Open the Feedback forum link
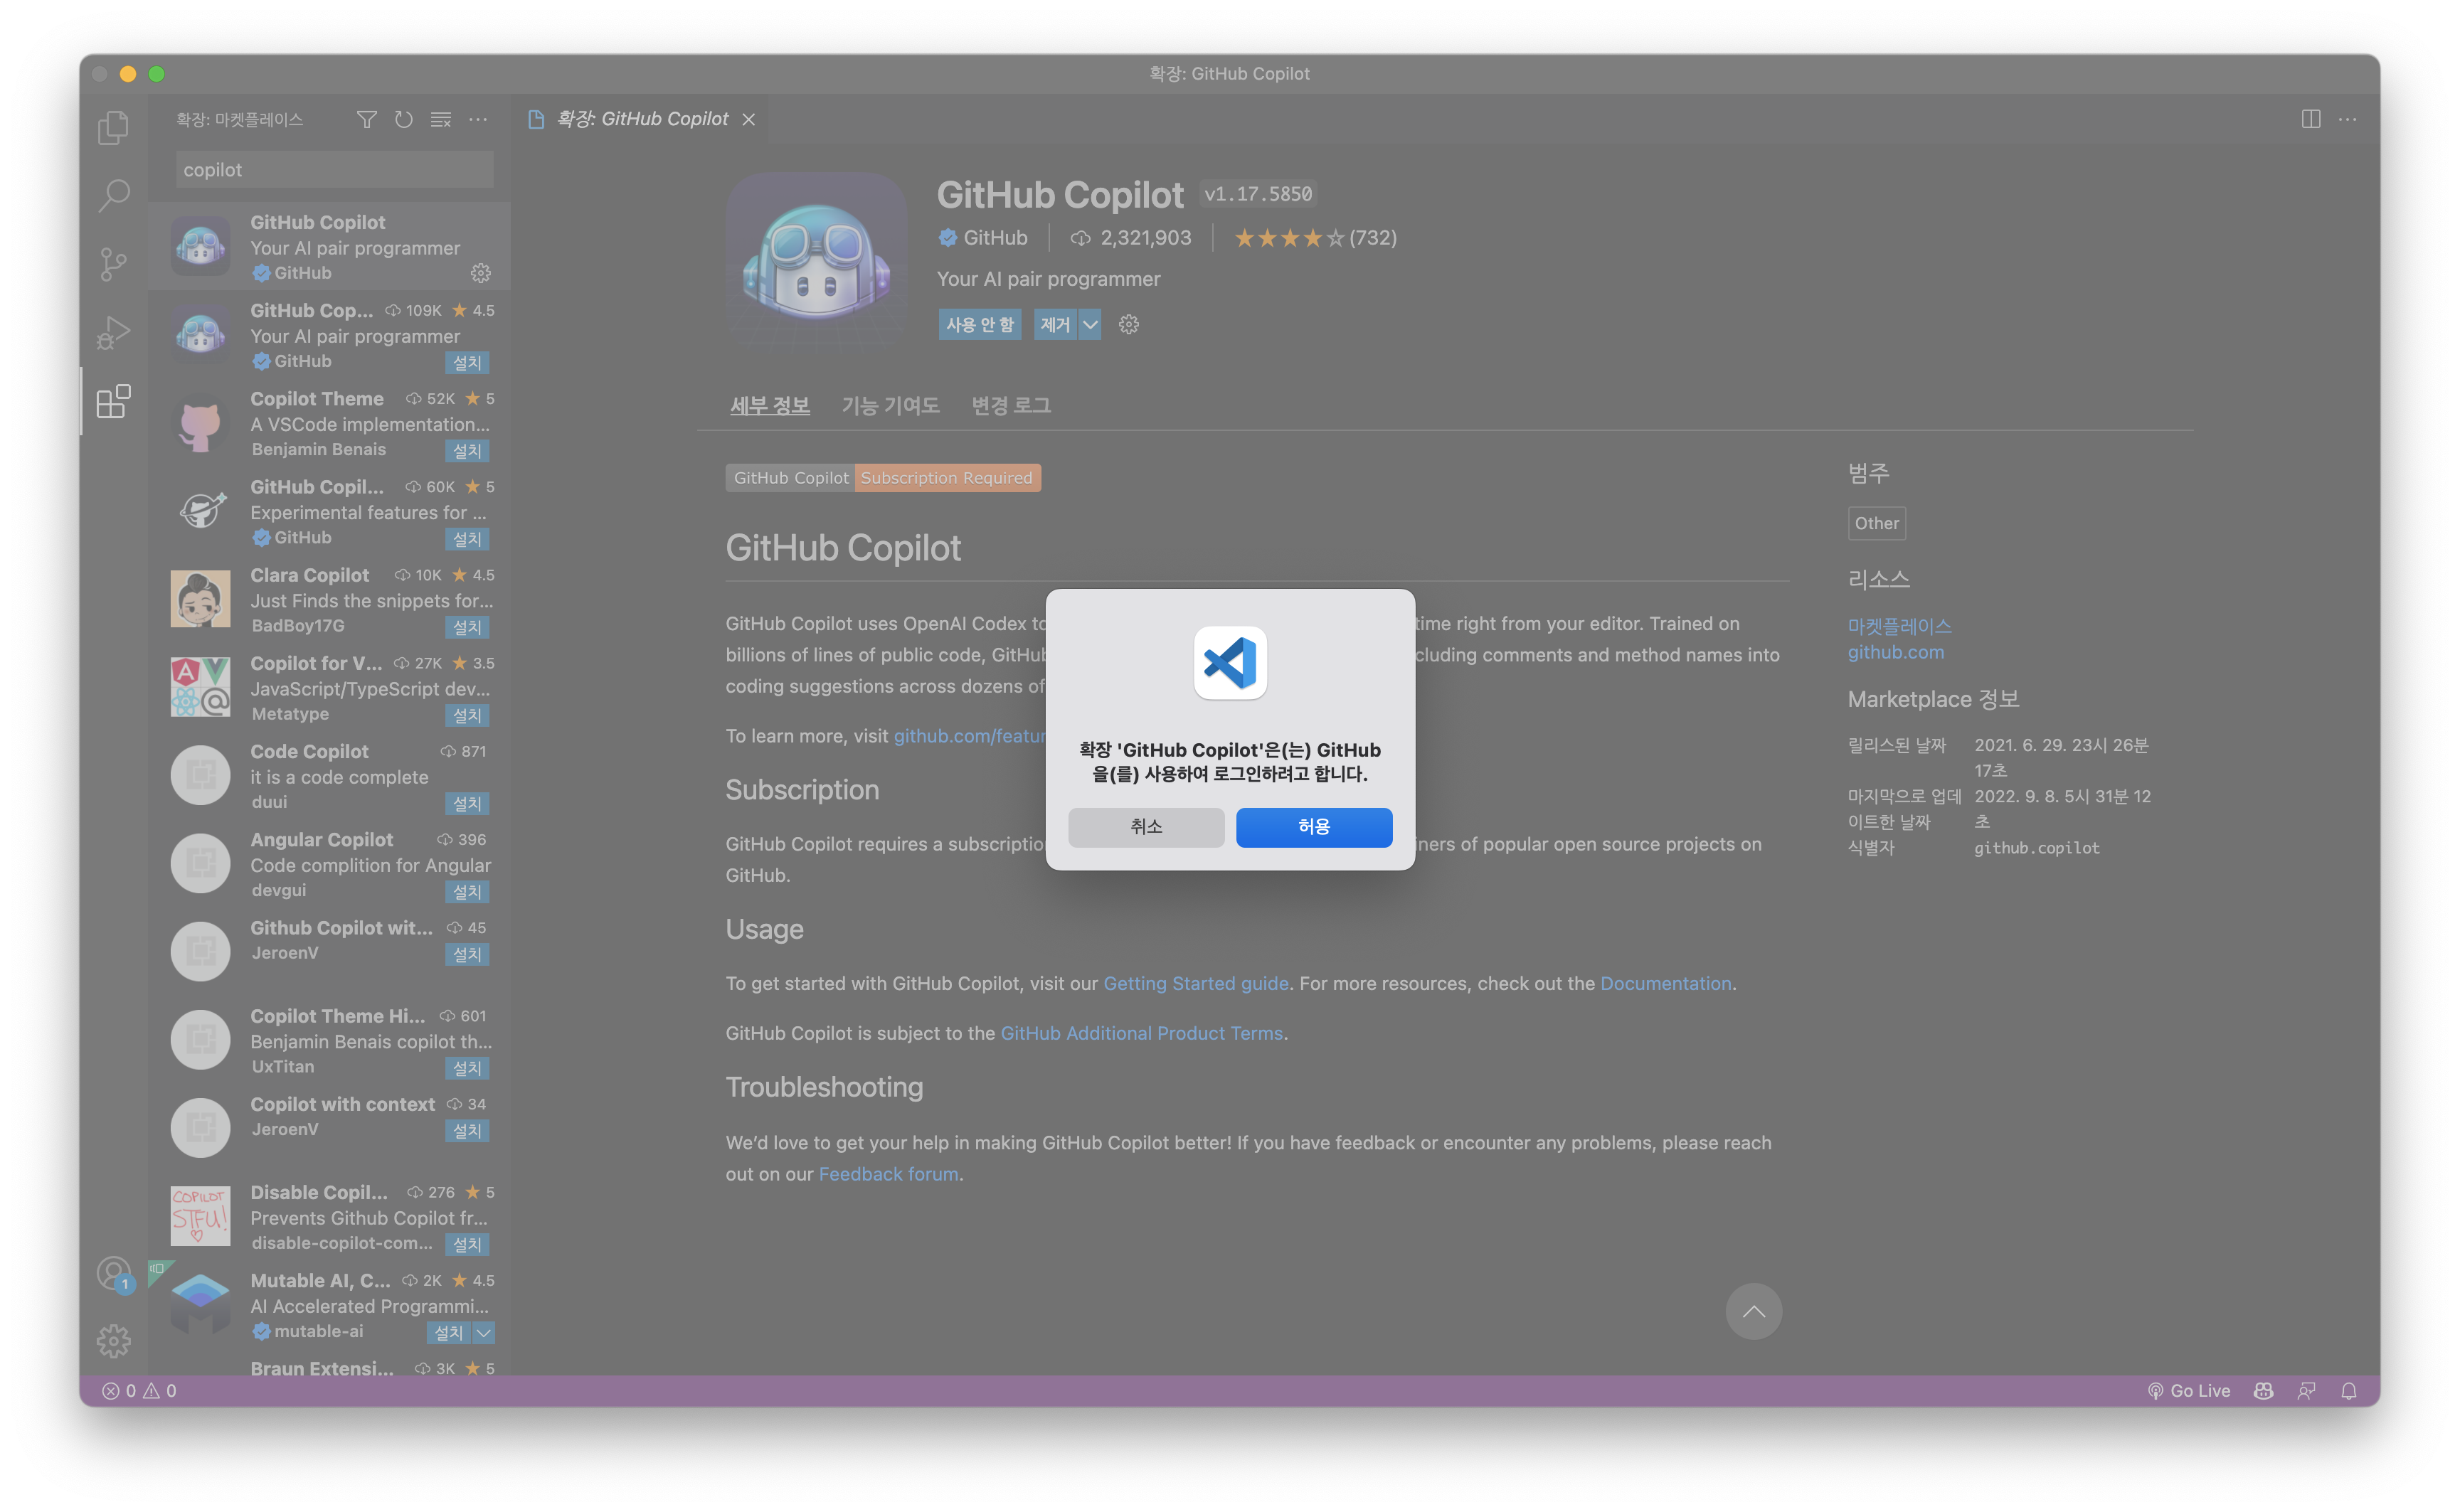This screenshot has width=2460, height=1512. click(888, 1174)
